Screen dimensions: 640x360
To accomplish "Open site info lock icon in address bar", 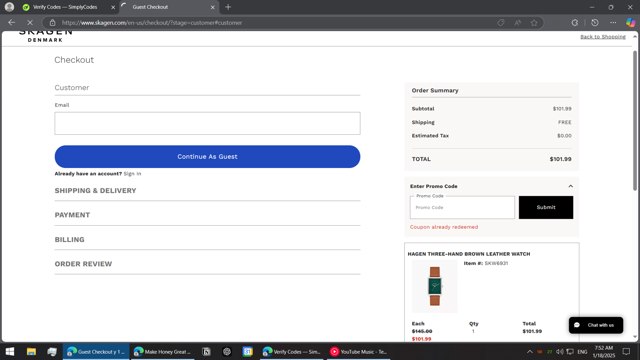I will [52, 23].
